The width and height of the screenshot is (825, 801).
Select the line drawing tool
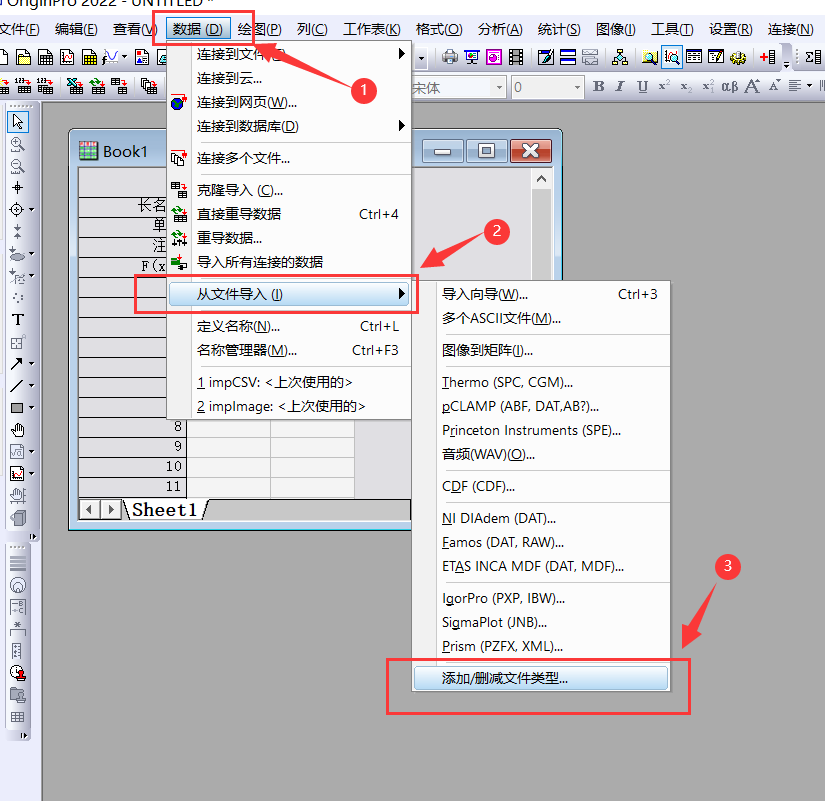[x=16, y=386]
